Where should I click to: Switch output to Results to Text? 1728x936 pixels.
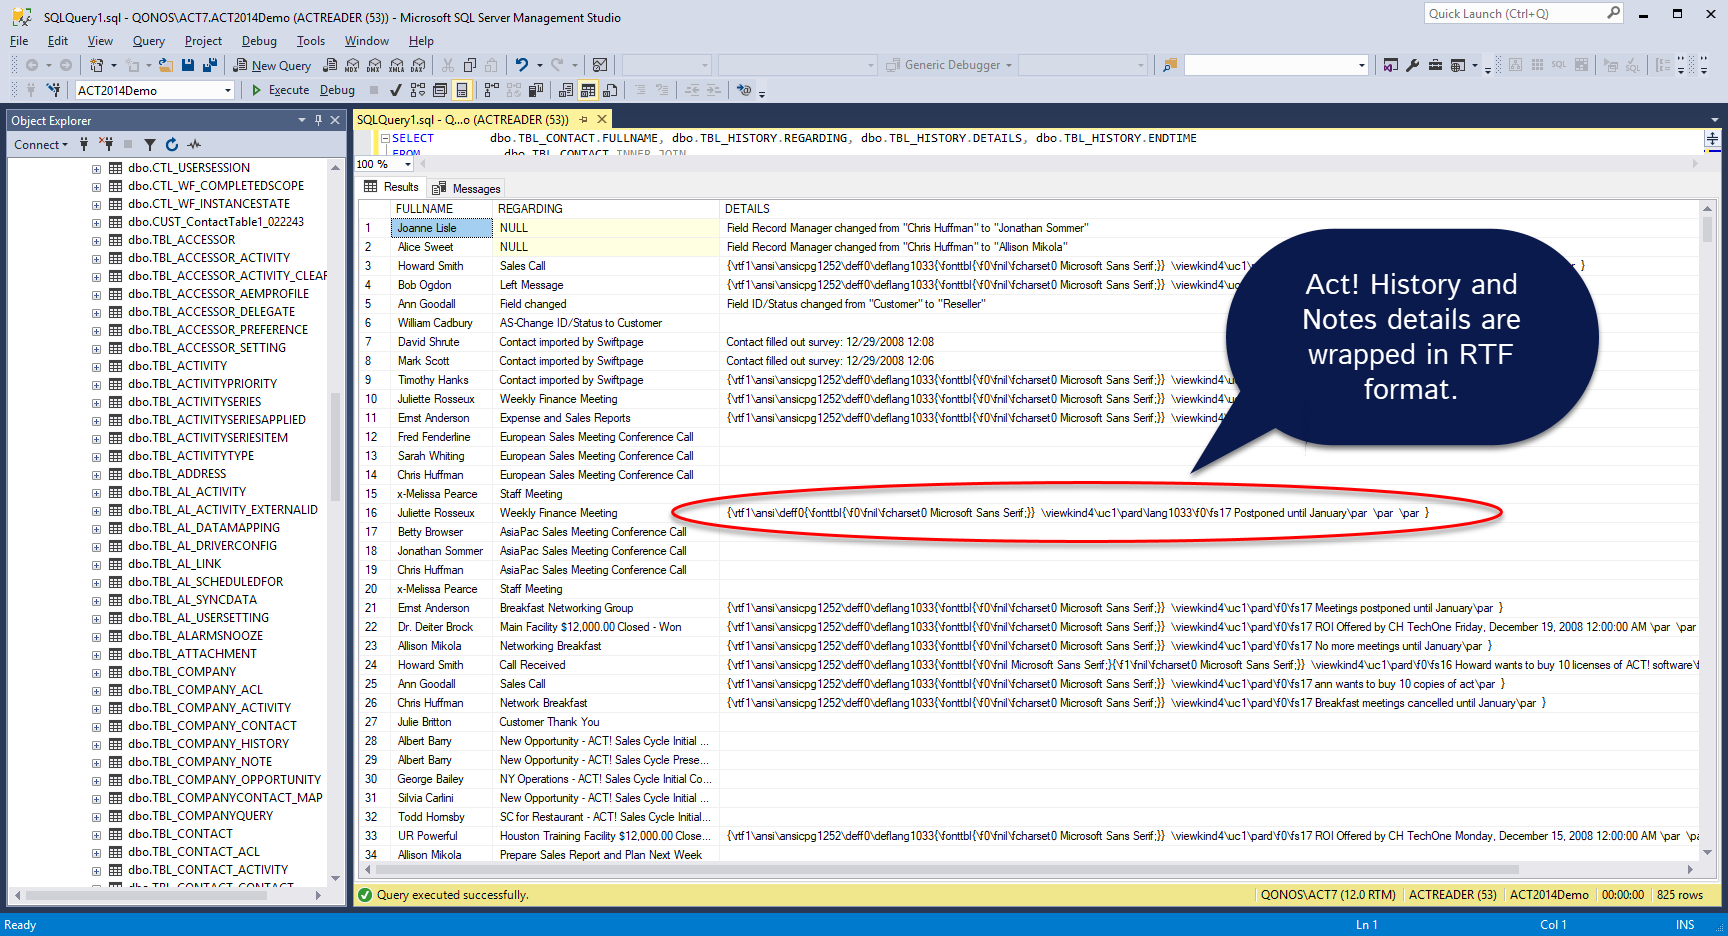pyautogui.click(x=566, y=90)
